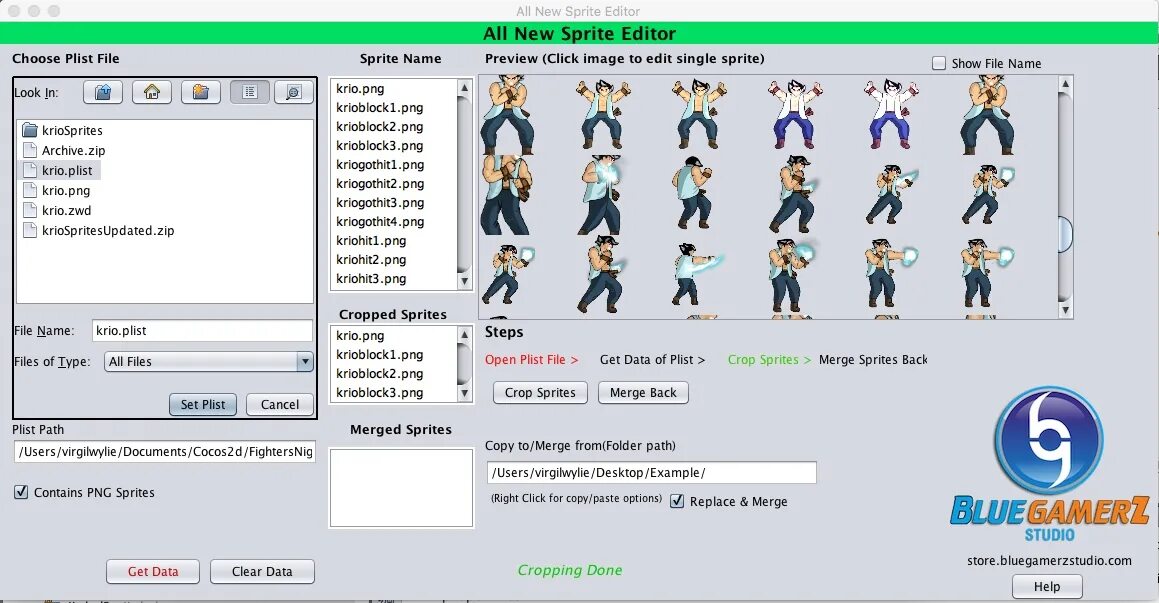Cropped Sprites list scroll down arrow
1159x603 pixels.
pos(464,394)
